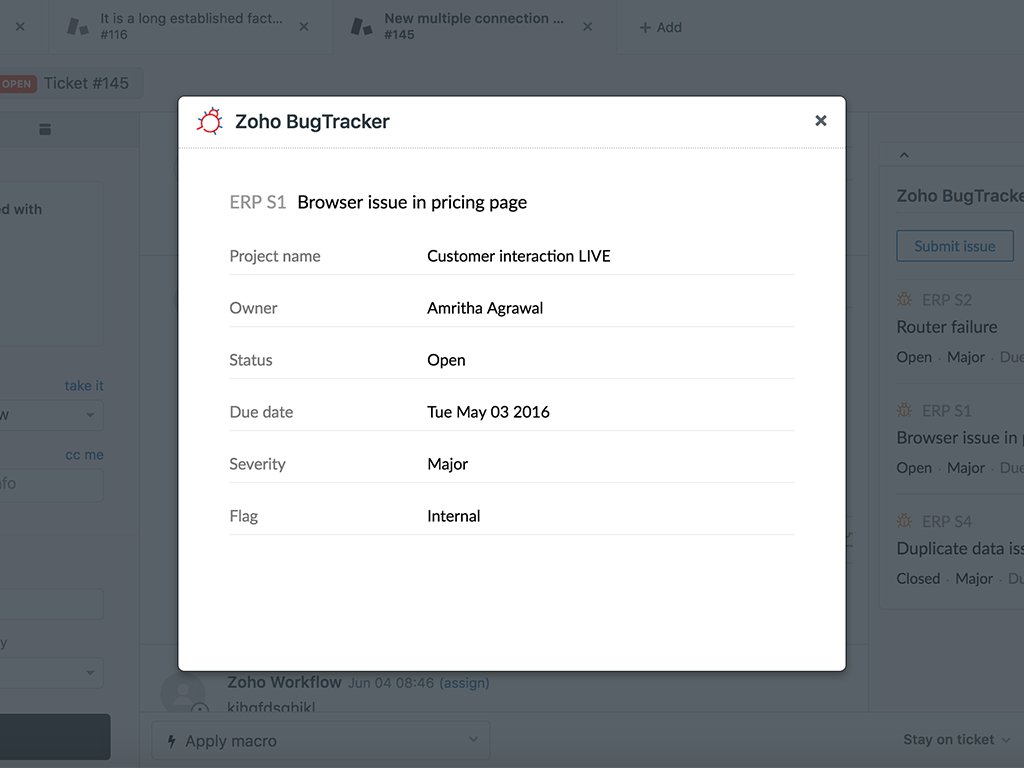This screenshot has width=1024, height=768.
Task: Click the bug icon beside ERP S4
Action: [x=905, y=521]
